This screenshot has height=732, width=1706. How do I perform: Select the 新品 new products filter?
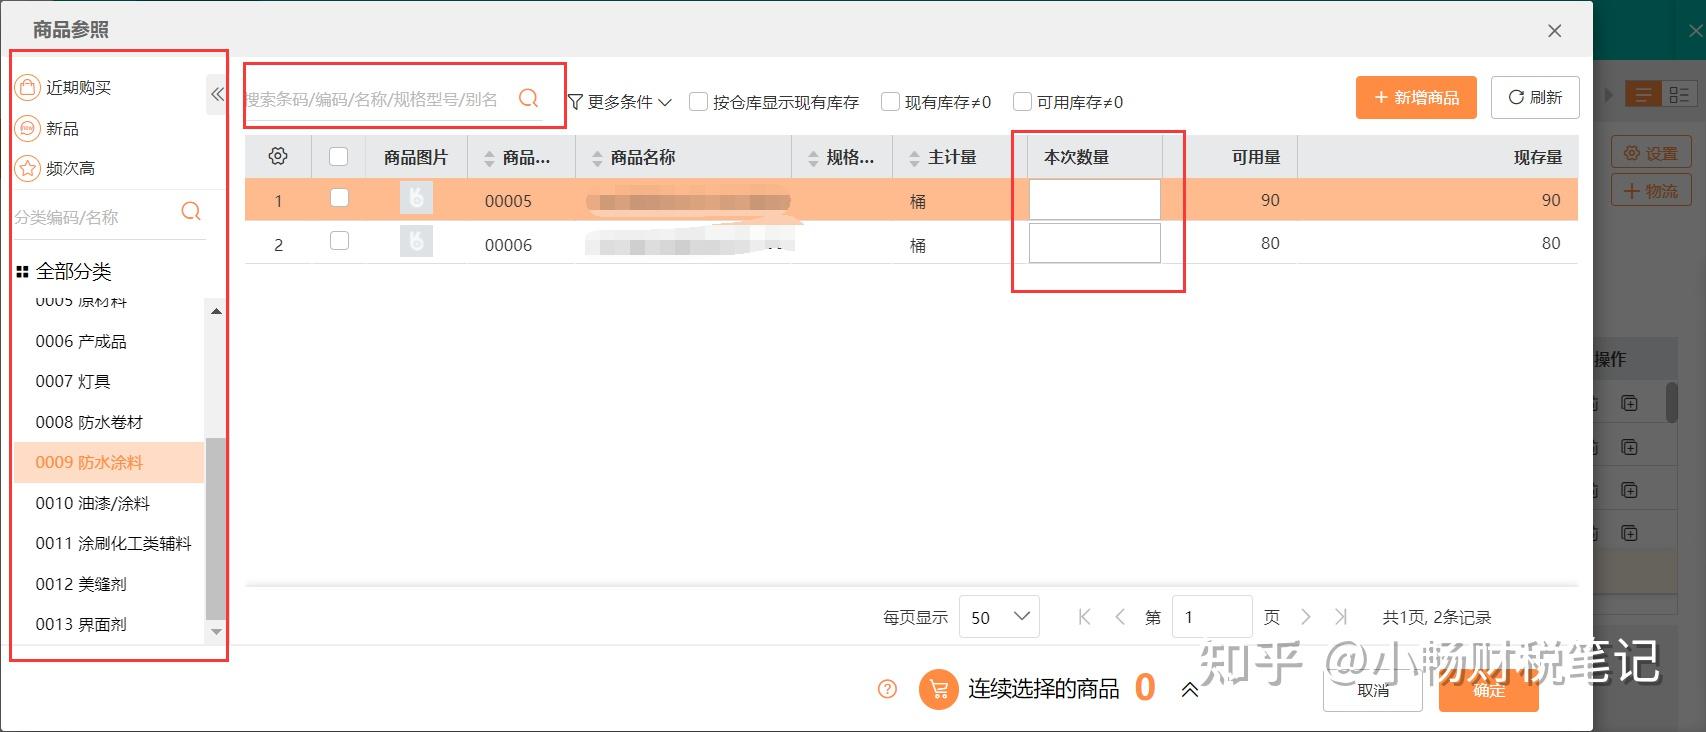[x=47, y=128]
